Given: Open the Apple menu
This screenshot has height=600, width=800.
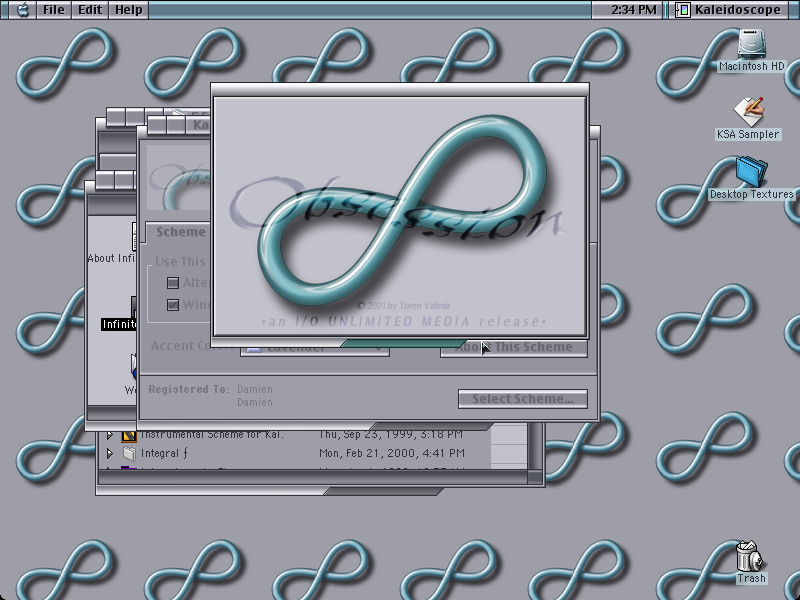Looking at the screenshot, I should coord(22,10).
